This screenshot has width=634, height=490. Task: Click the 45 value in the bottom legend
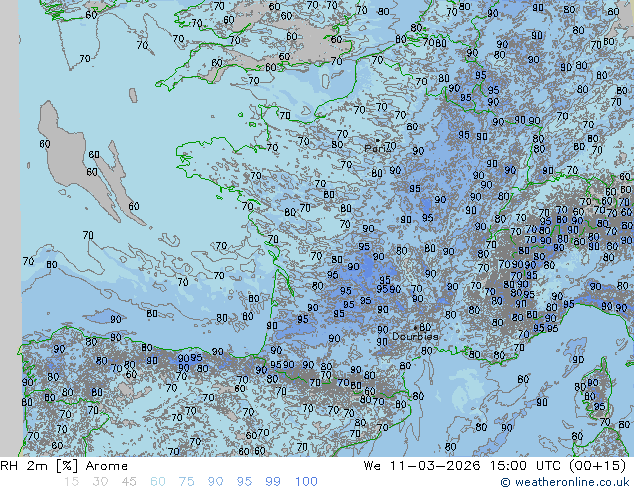129,482
